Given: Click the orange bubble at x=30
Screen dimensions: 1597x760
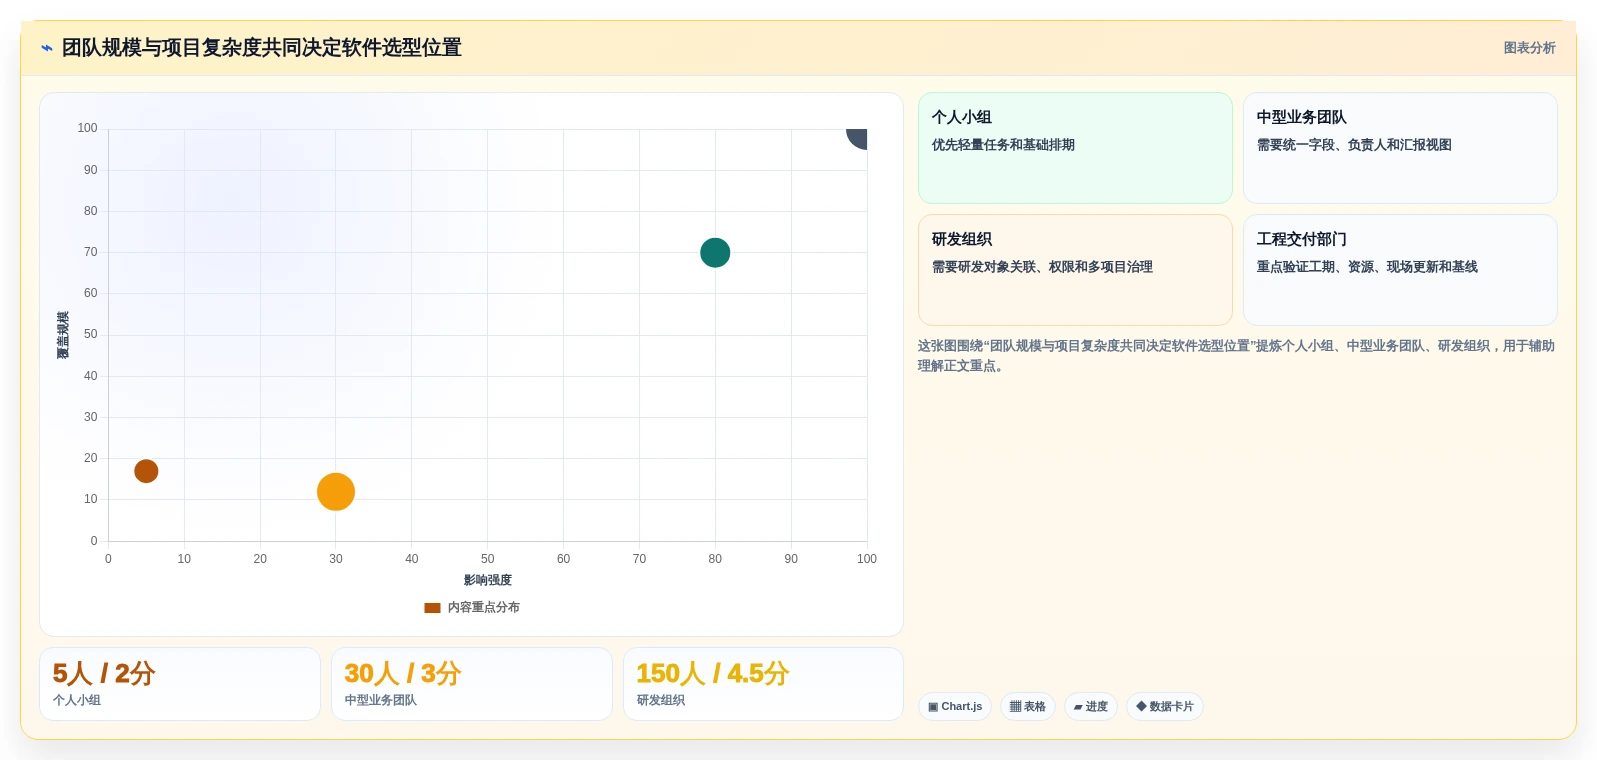Looking at the screenshot, I should click(x=336, y=492).
